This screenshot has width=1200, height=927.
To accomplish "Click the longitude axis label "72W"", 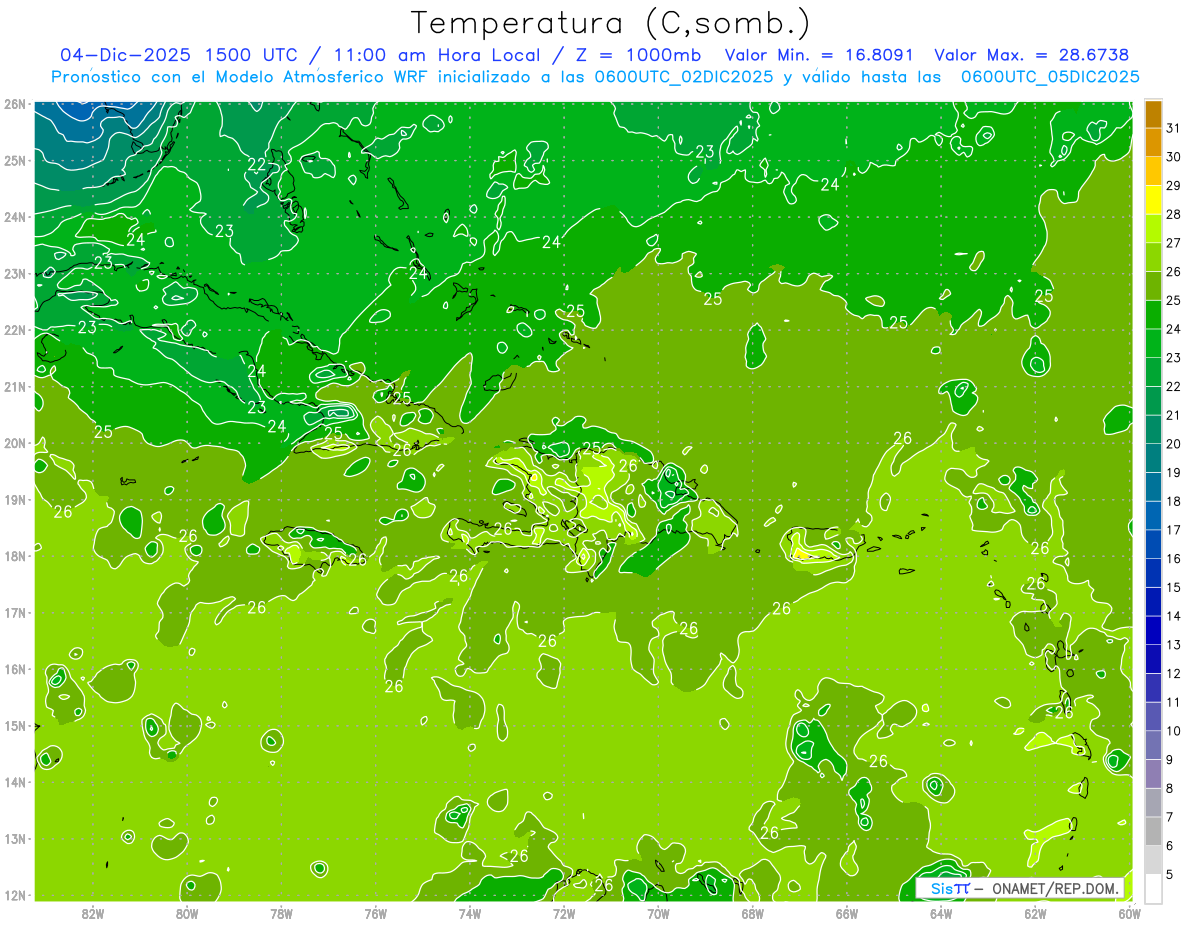I will coord(564,913).
